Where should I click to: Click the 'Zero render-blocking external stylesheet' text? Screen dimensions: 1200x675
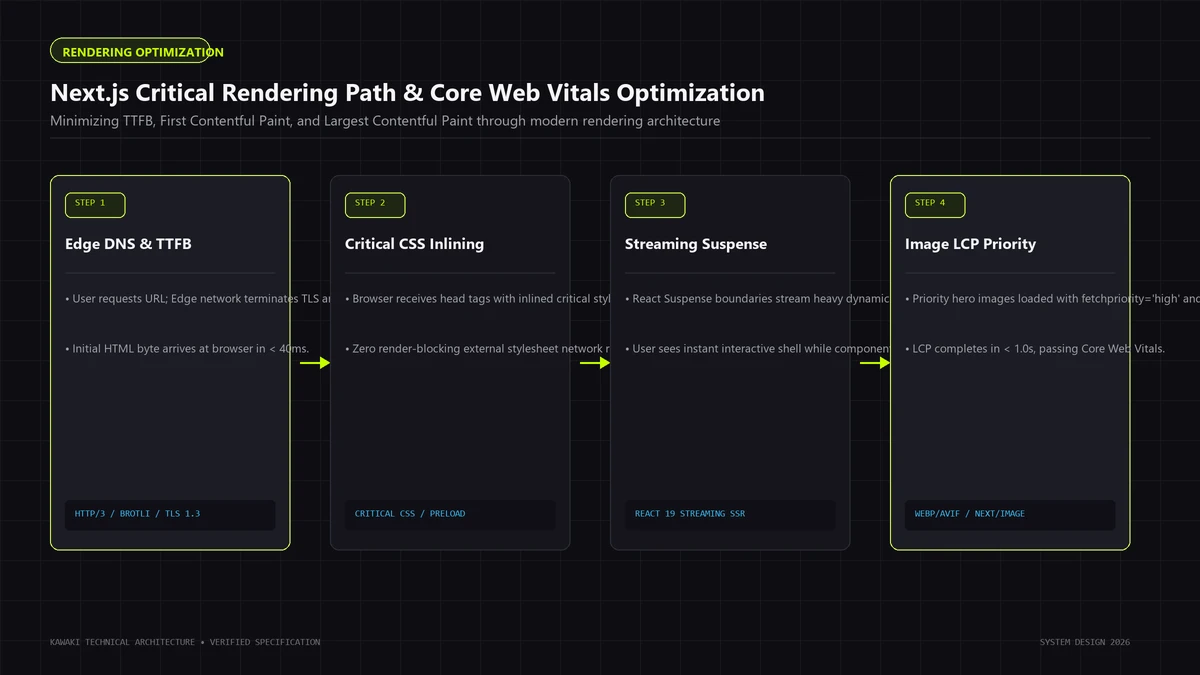click(x=477, y=349)
